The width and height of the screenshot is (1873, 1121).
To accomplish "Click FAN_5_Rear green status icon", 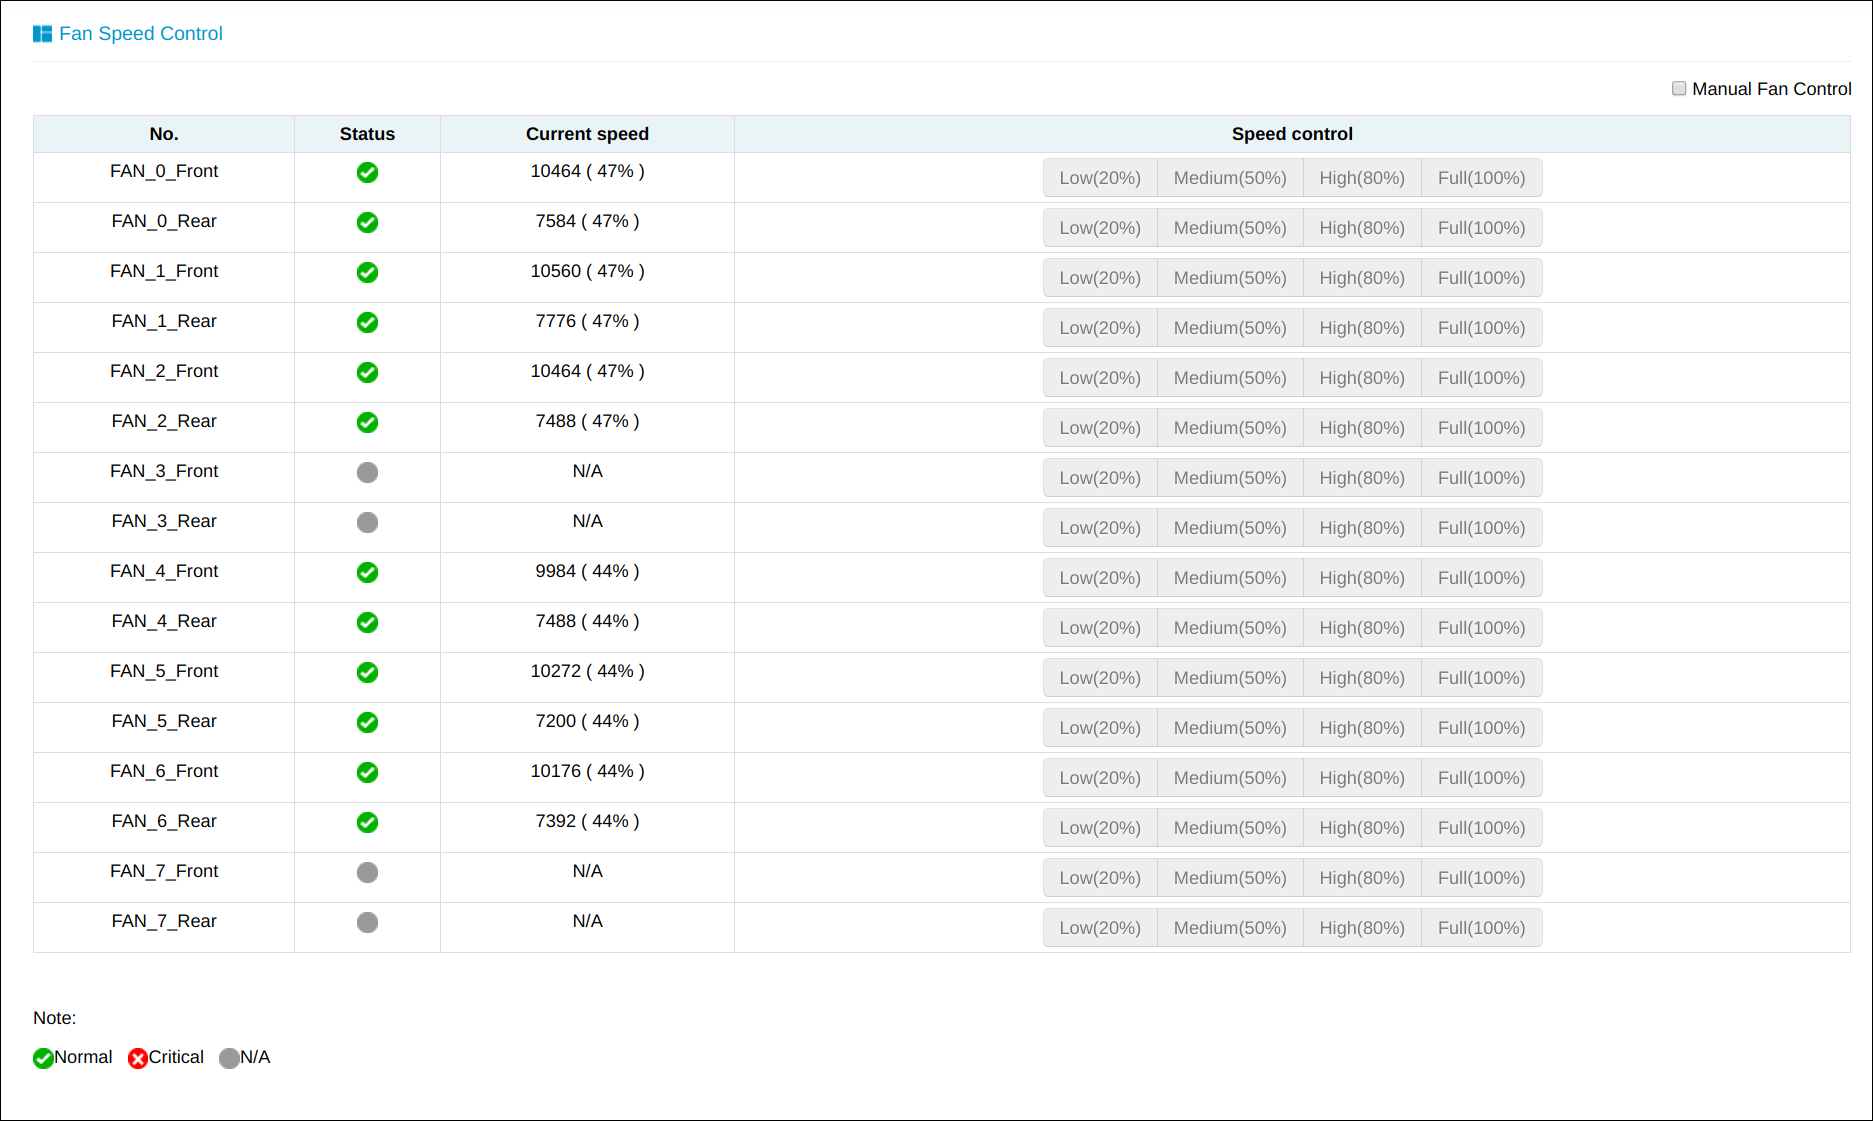I will 367,722.
